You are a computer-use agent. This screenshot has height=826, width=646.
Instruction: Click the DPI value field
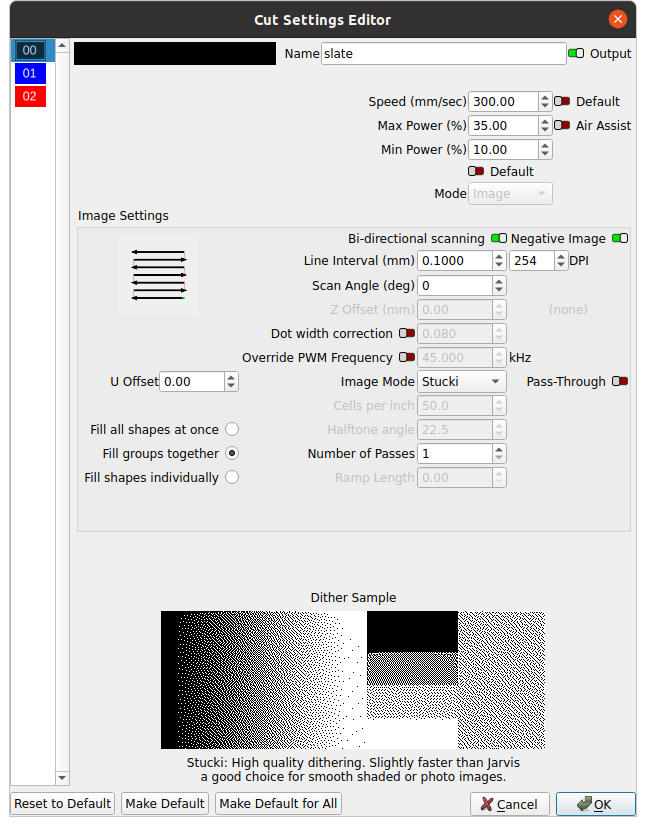532,261
